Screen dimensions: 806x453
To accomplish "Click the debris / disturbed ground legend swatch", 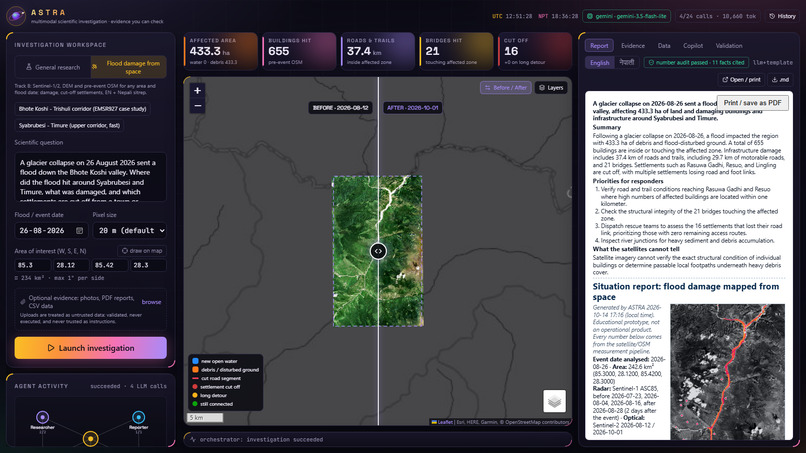I will point(195,370).
